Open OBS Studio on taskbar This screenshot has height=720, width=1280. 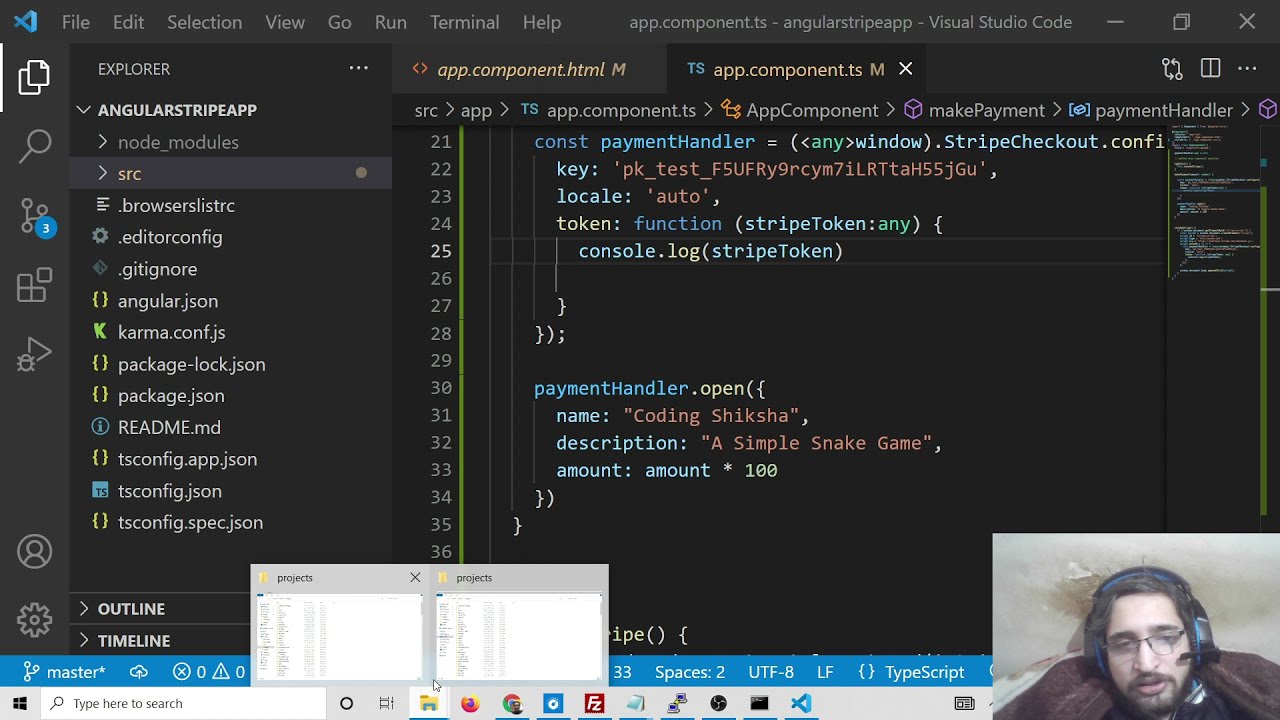point(718,703)
